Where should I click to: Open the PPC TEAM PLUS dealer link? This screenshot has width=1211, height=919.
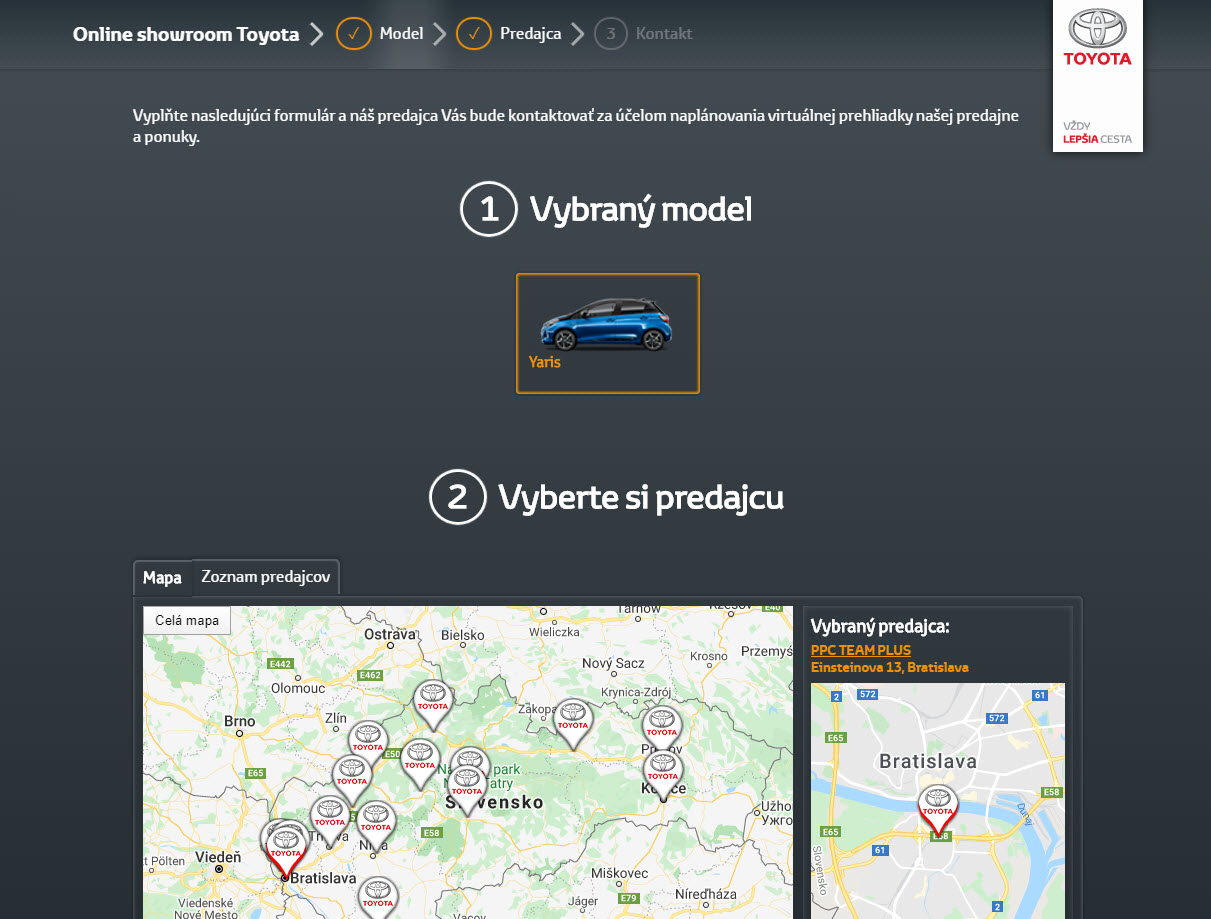tap(861, 650)
